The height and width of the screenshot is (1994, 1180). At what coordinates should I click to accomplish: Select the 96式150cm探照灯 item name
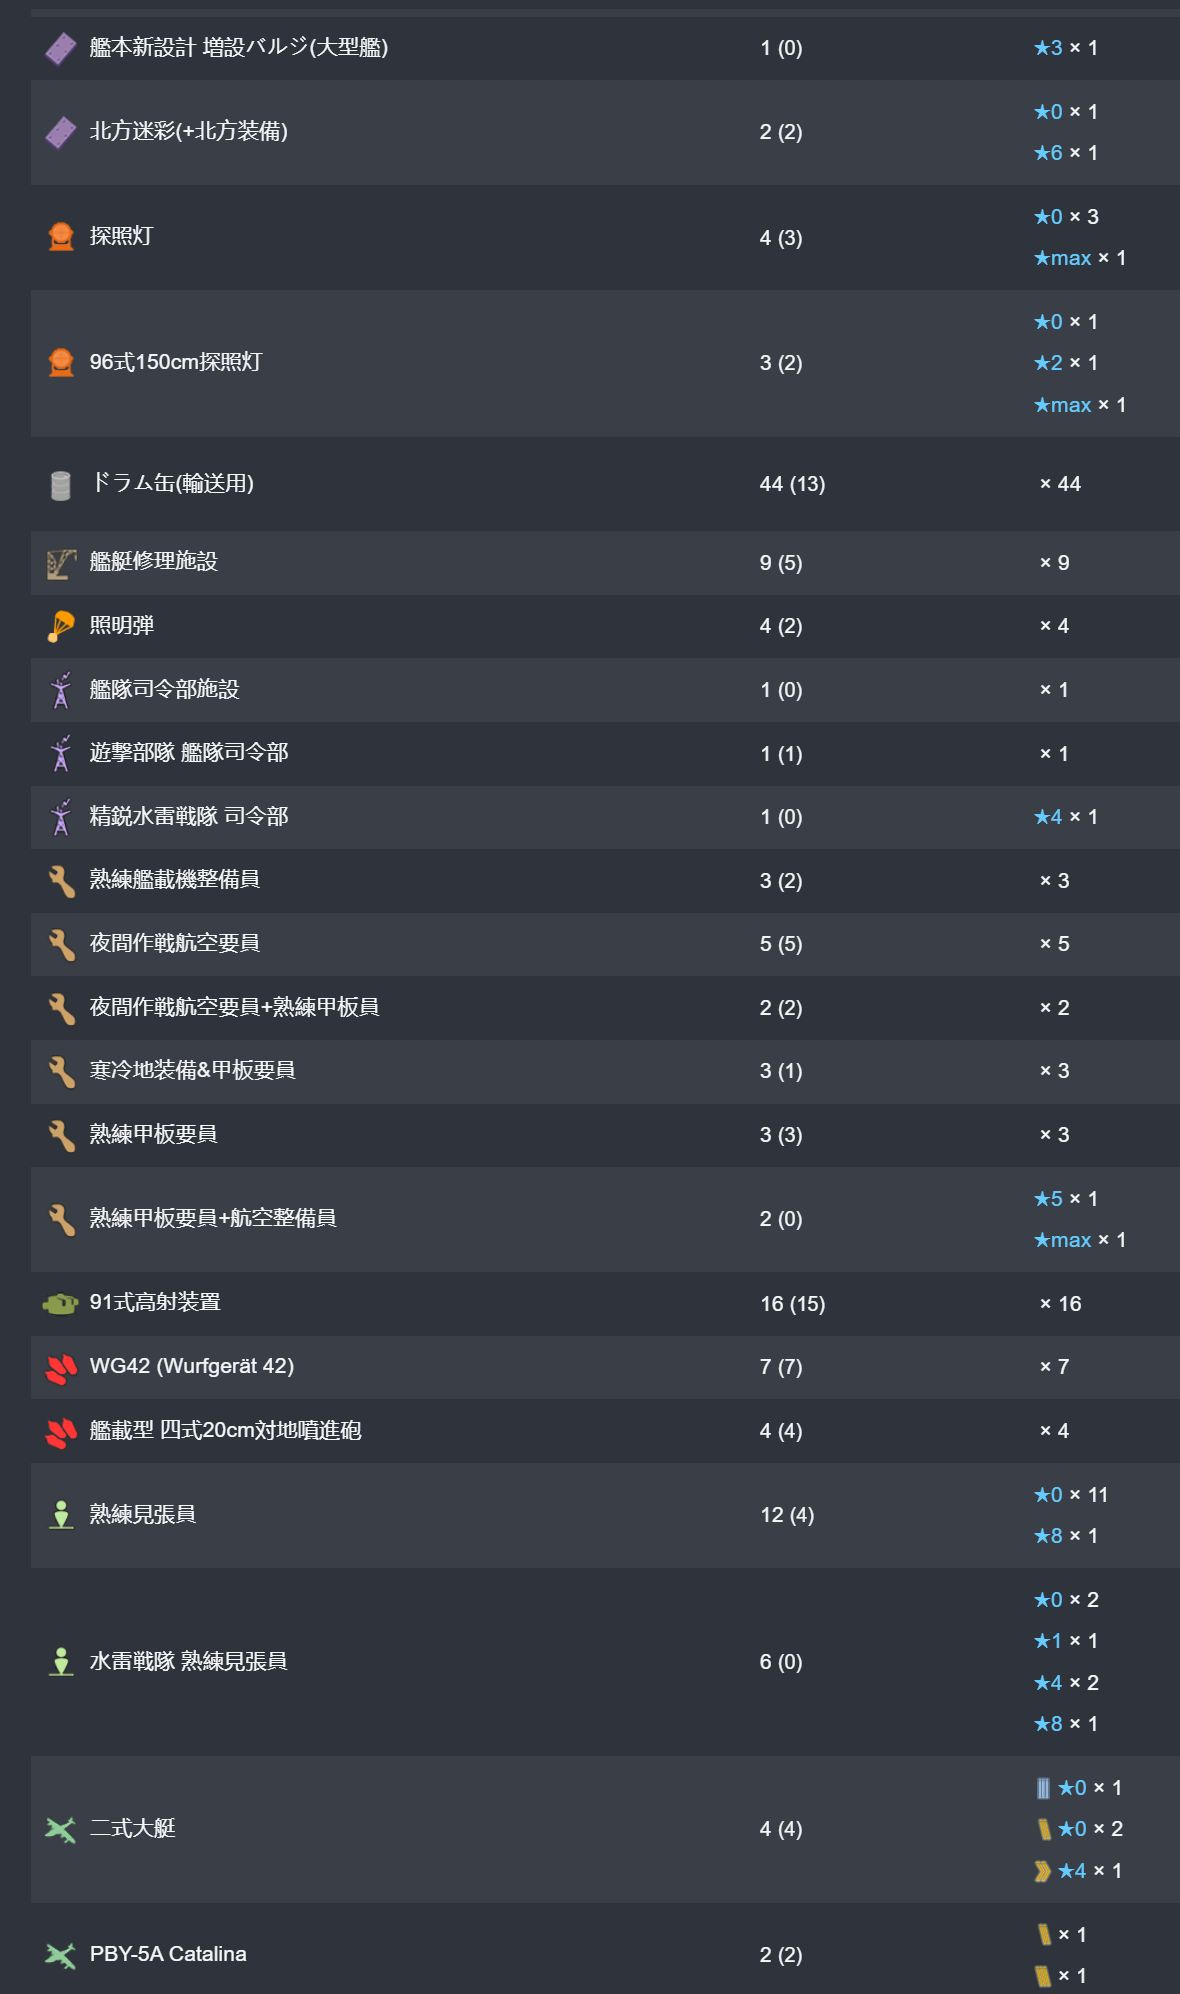point(175,362)
